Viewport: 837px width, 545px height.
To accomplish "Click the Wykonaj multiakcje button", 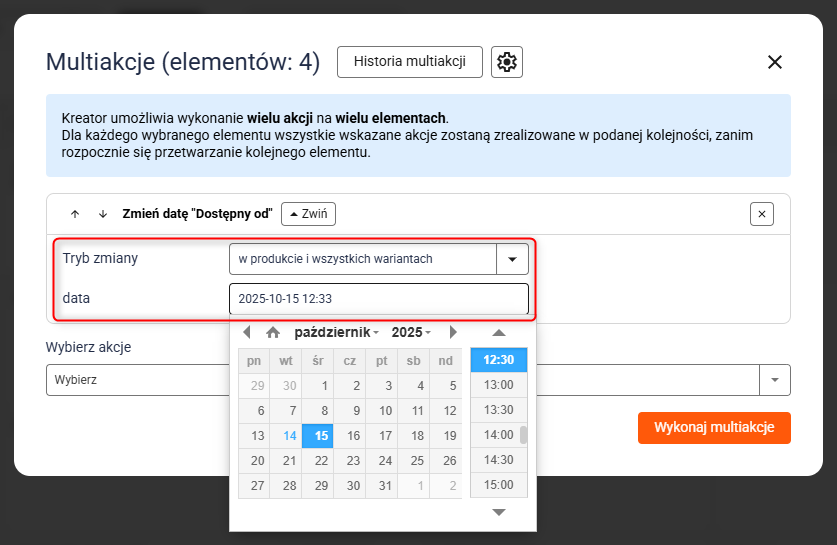I will point(714,428).
